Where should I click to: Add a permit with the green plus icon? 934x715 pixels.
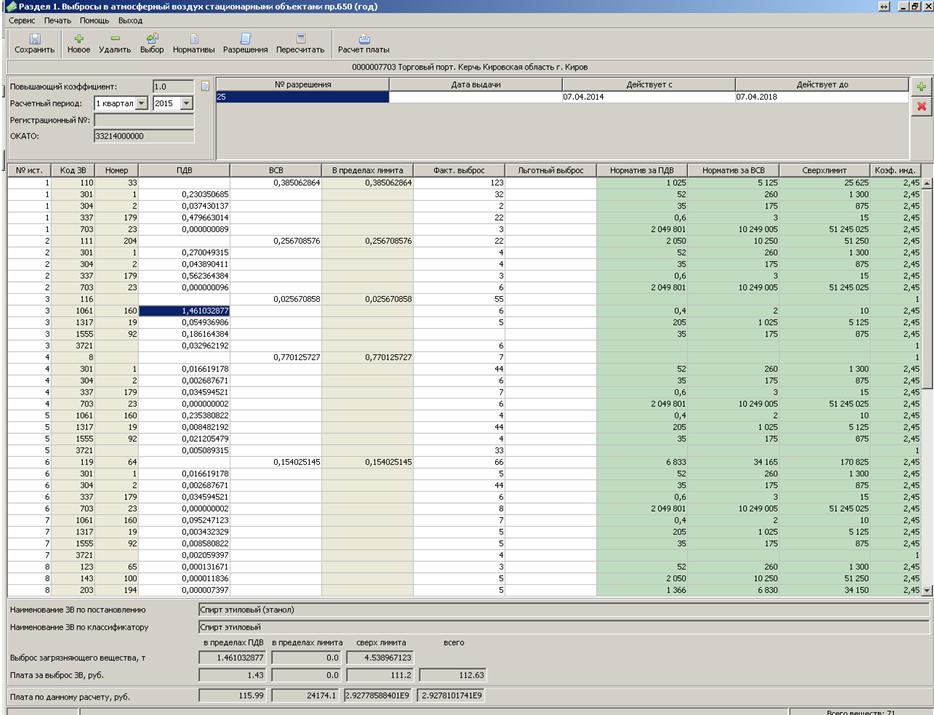921,88
